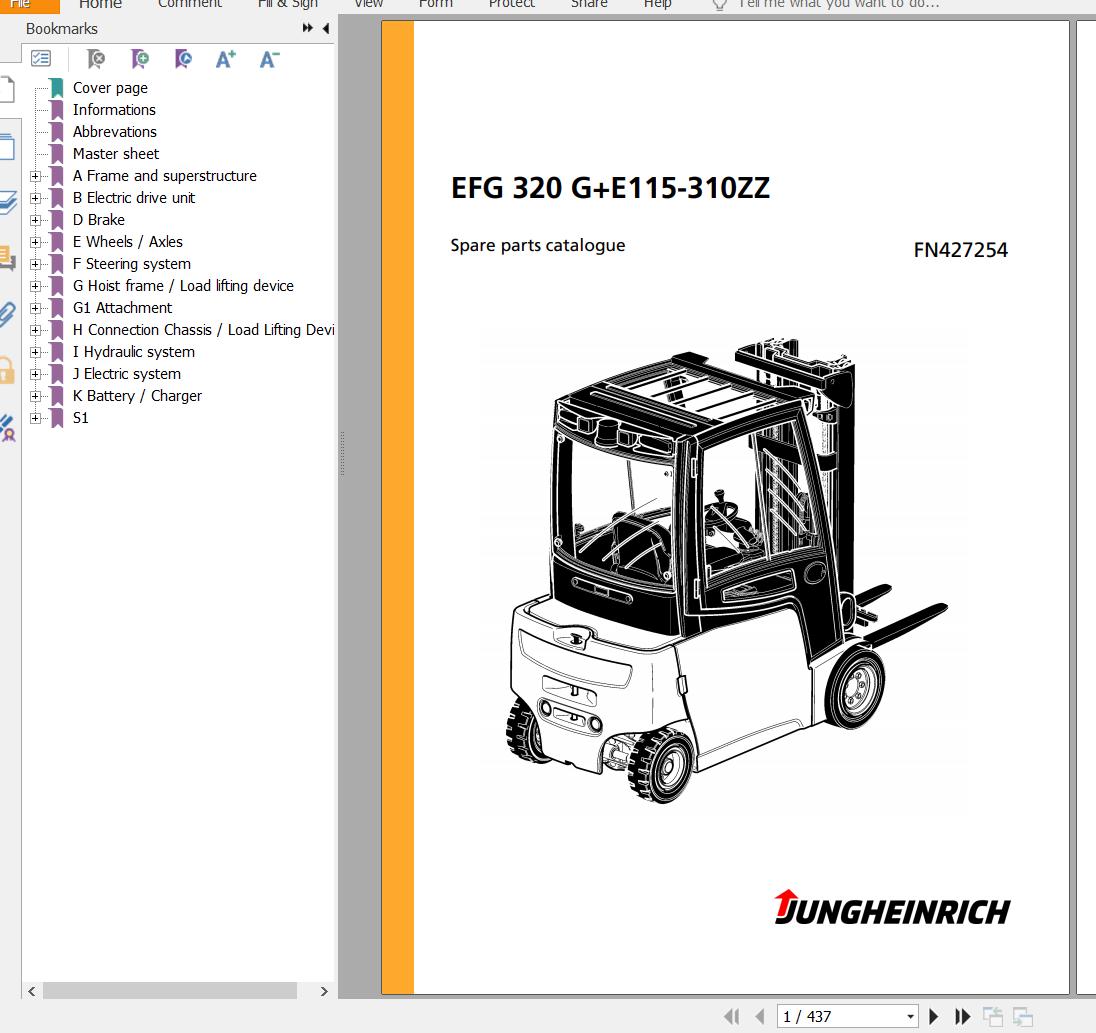Go to the next page arrow
1096x1033 pixels.
point(933,1016)
